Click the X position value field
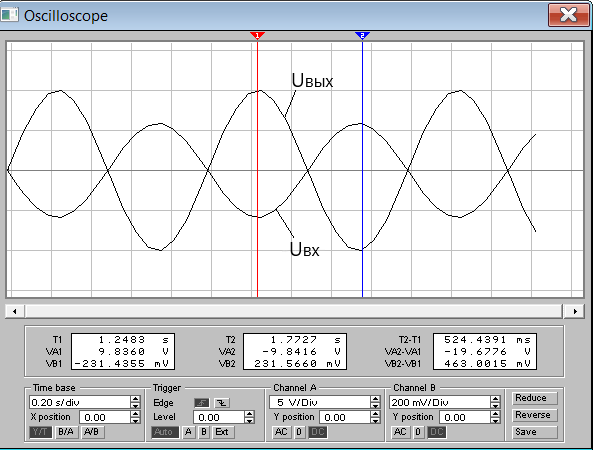 (105, 417)
